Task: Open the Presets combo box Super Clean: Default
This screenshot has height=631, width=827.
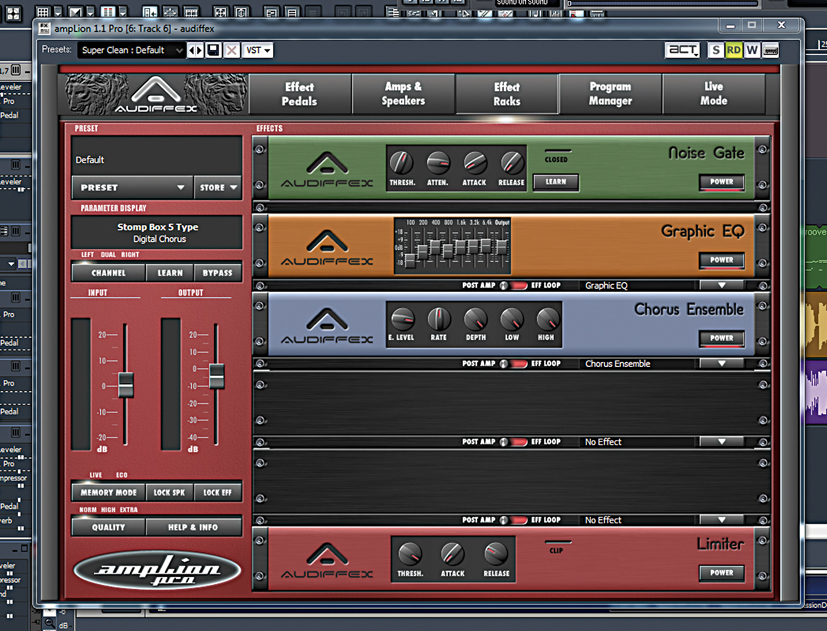Action: (x=131, y=50)
